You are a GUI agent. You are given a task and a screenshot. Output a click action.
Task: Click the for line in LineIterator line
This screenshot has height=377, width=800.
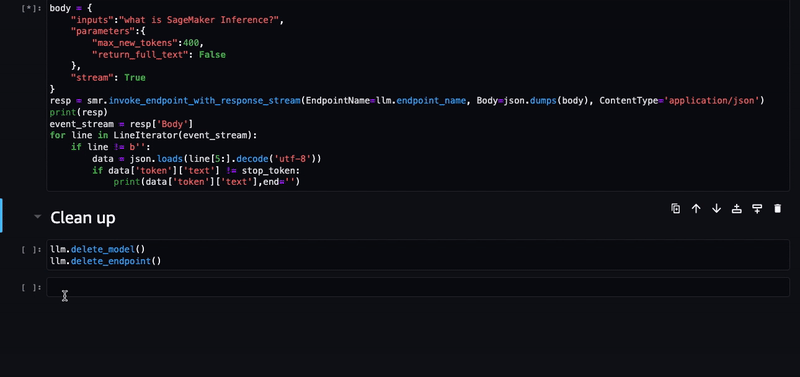pos(154,135)
